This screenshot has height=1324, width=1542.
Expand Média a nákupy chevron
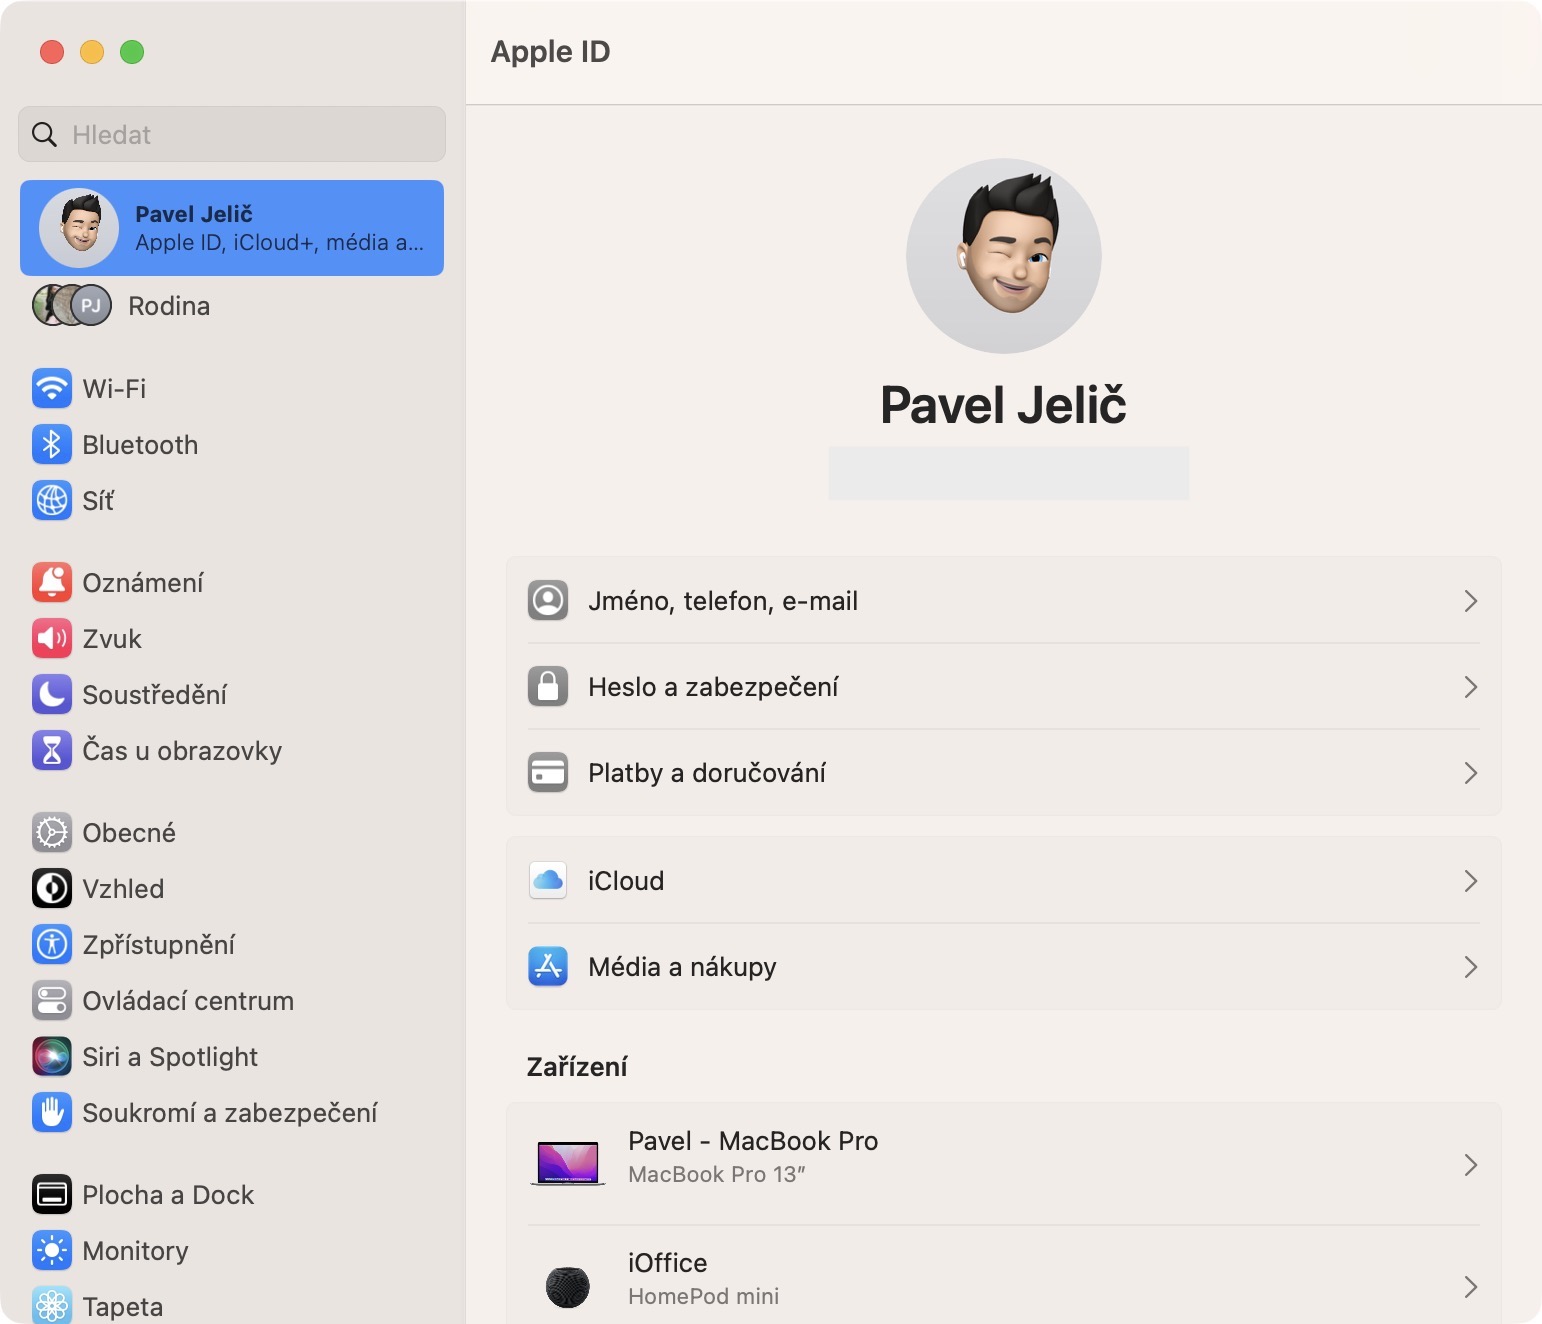[x=1470, y=967]
